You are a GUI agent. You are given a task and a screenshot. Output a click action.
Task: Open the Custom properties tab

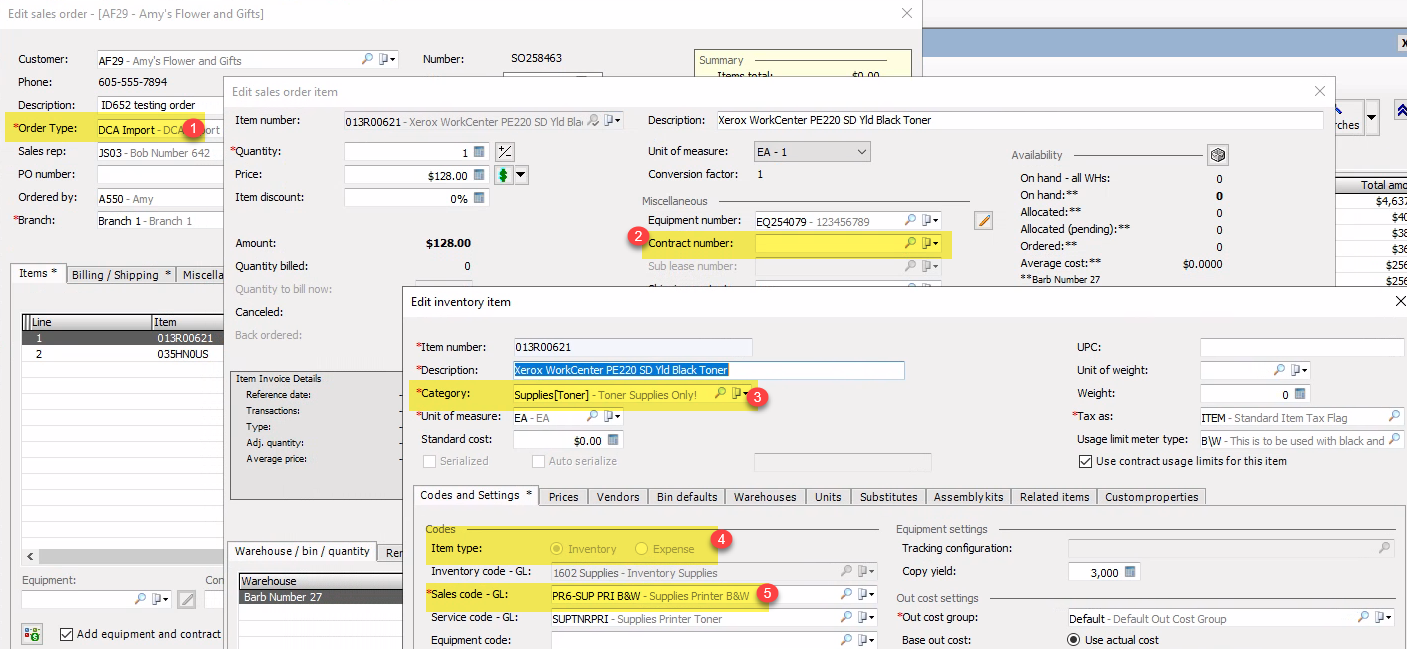pyautogui.click(x=1151, y=496)
